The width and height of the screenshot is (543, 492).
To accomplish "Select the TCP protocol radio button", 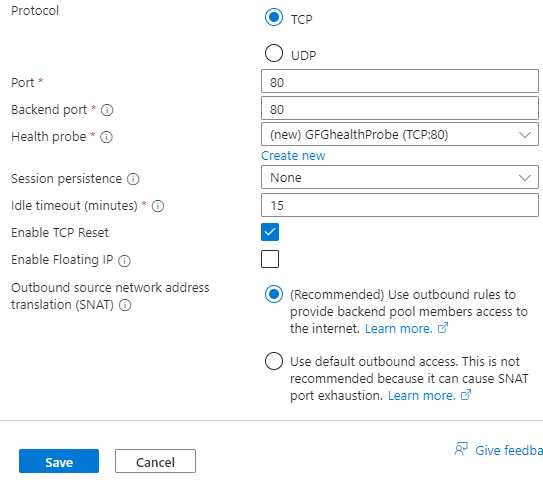I will [x=274, y=17].
